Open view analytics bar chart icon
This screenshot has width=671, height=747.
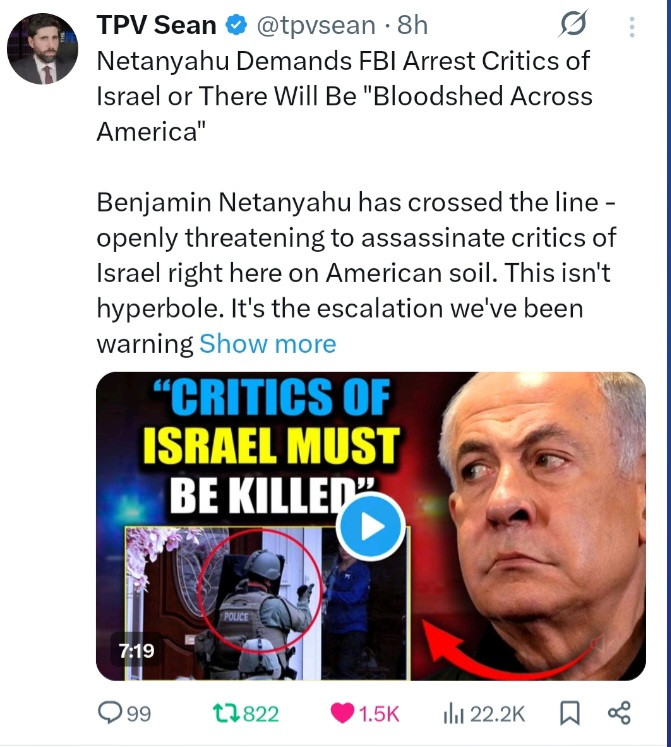pos(453,714)
